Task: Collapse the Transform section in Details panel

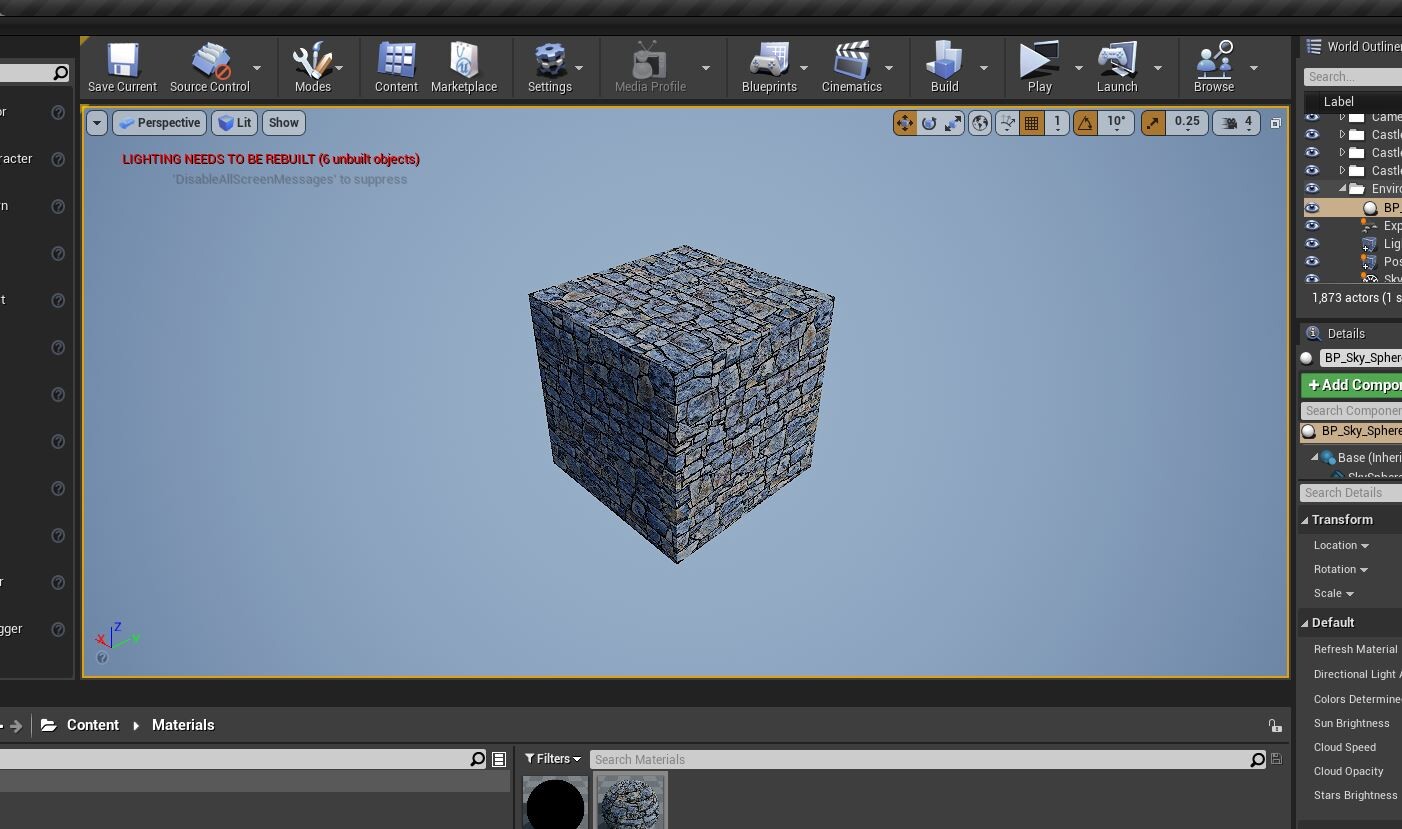Action: coord(1307,519)
